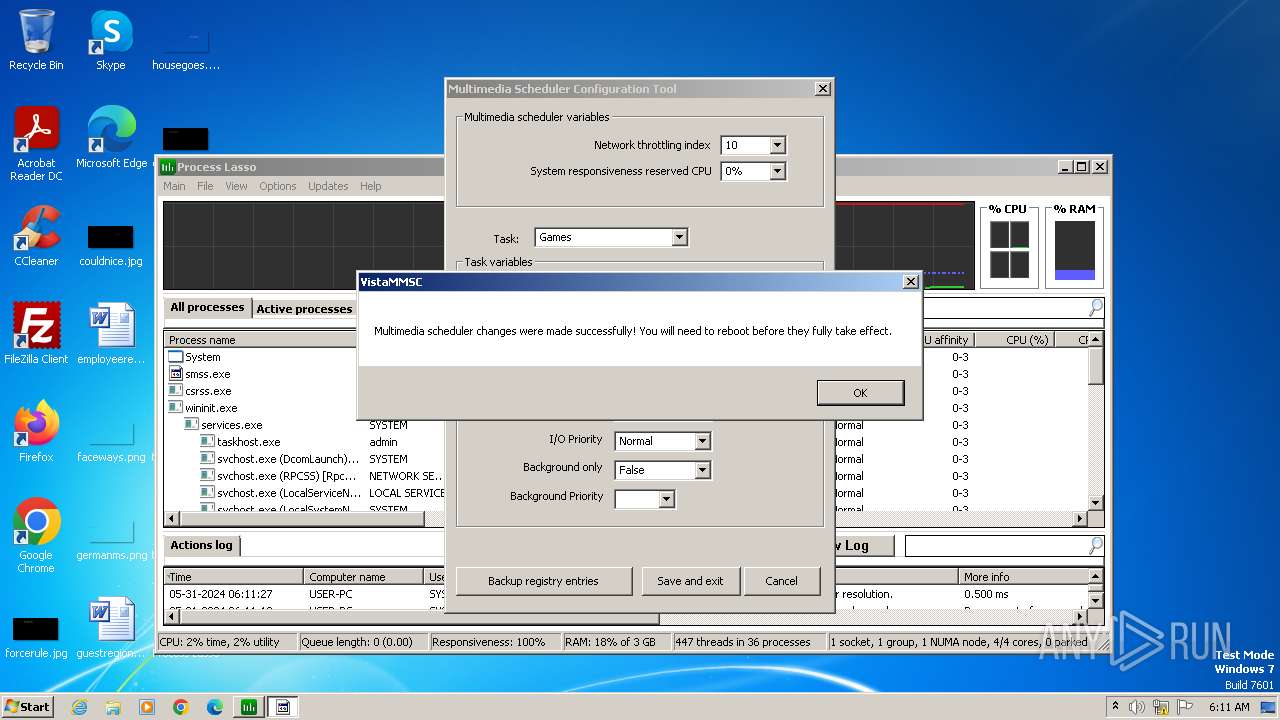
Task: Sort by CPU (%) column header
Action: pyautogui.click(x=1014, y=340)
